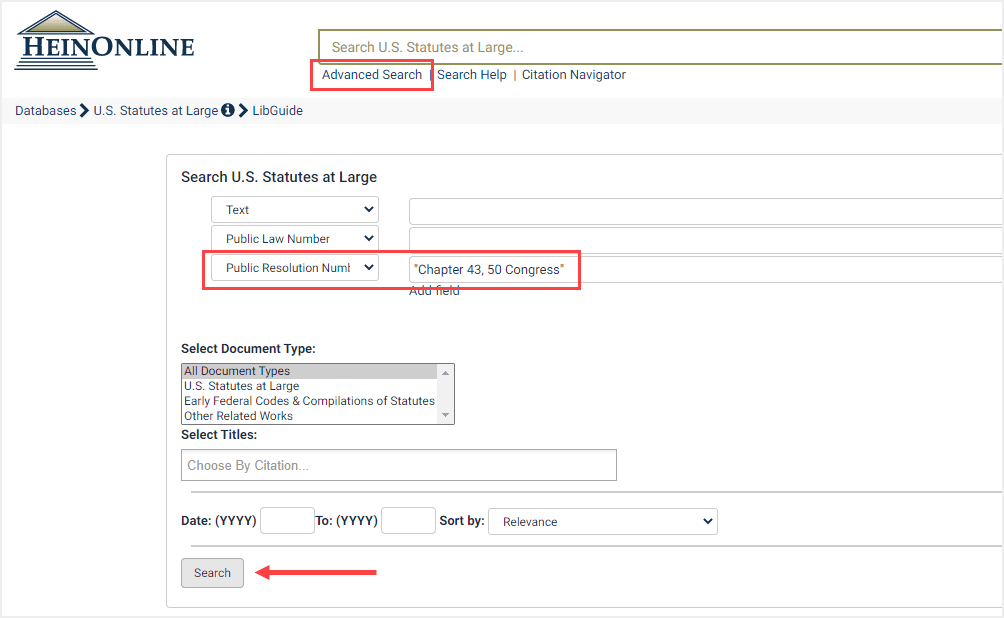Open the Sort by Relevance dropdown
The width and height of the screenshot is (1004, 618).
tap(603, 521)
